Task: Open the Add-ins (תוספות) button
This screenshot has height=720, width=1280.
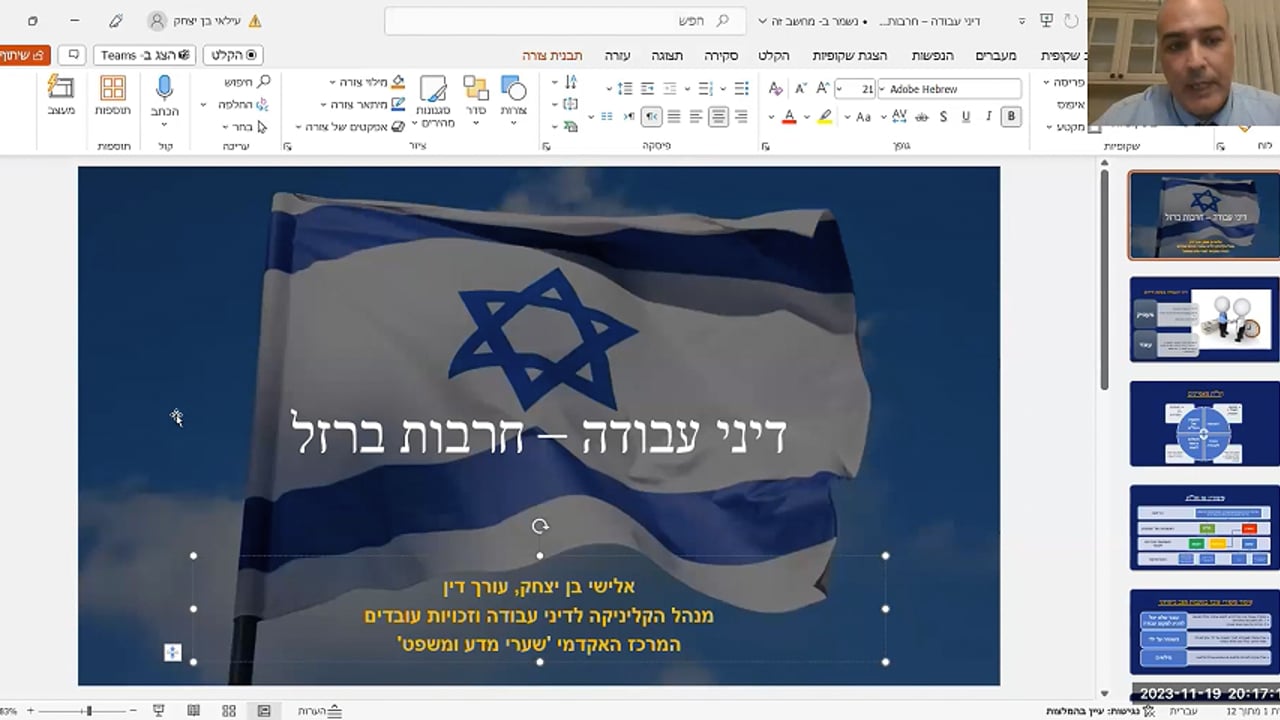Action: pos(113,97)
